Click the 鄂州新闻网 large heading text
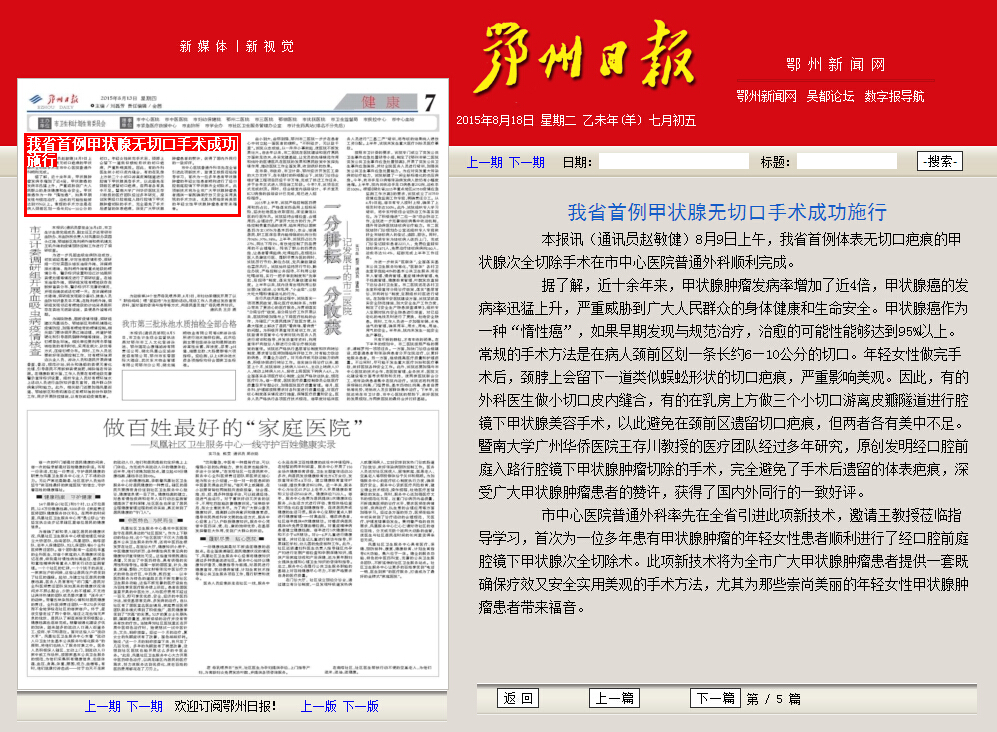Image resolution: width=997 pixels, height=732 pixels. pos(835,64)
